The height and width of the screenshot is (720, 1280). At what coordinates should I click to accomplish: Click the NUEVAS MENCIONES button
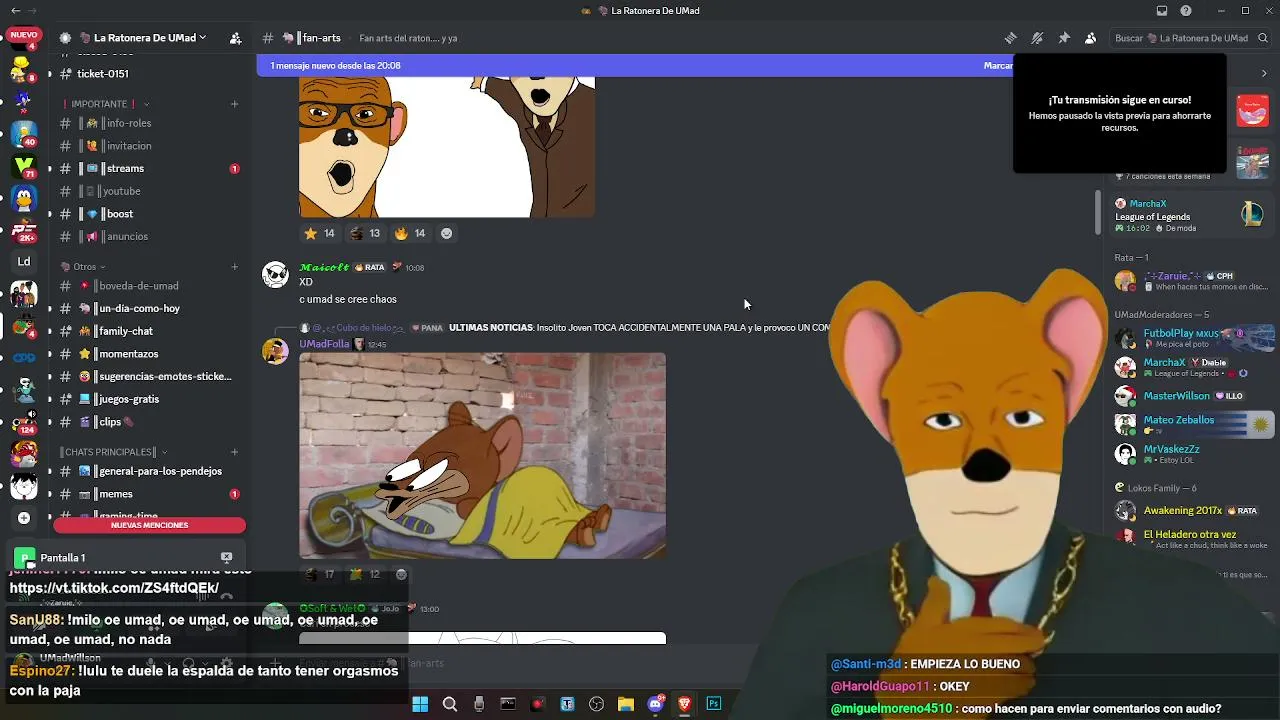149,525
